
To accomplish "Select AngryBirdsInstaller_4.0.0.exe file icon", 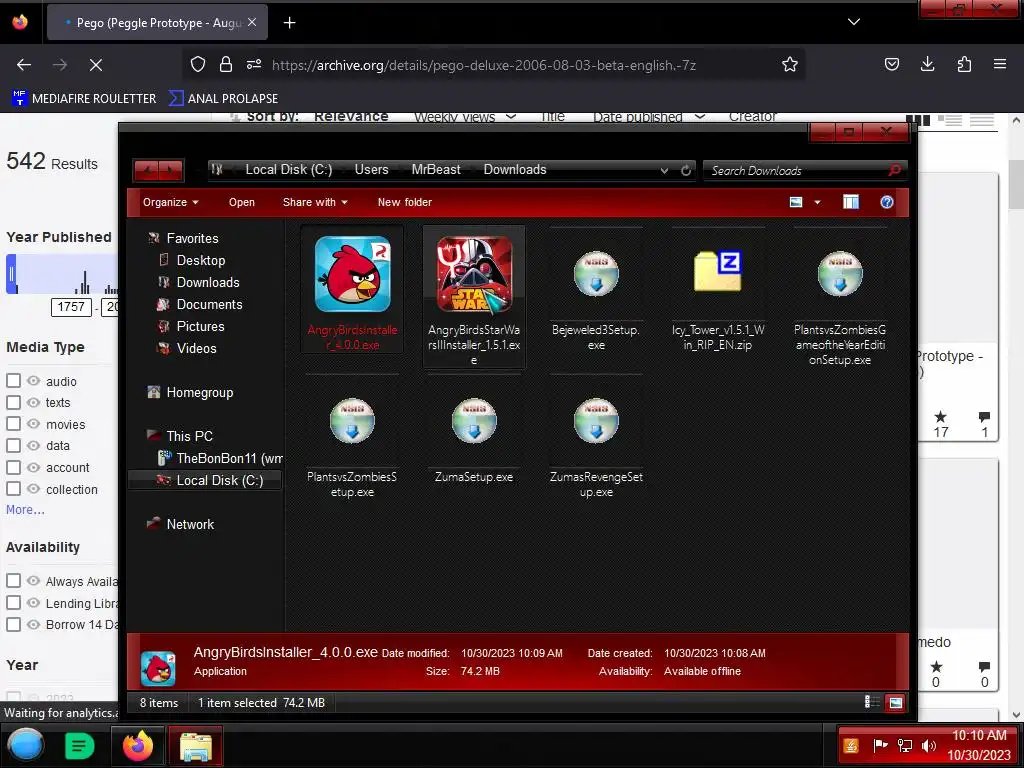I will [353, 274].
